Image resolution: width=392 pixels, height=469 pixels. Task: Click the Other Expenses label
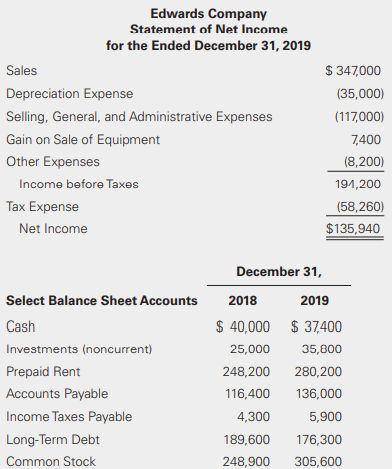coord(53,162)
